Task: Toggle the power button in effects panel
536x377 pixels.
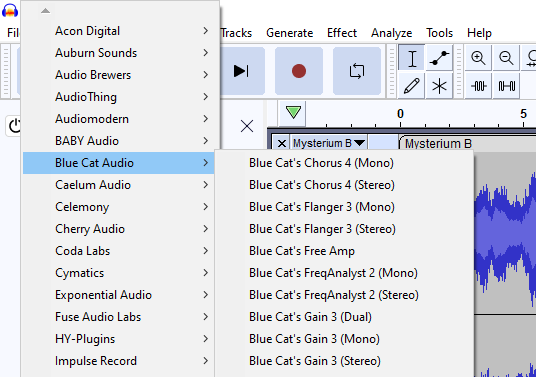Action: pos(14,126)
